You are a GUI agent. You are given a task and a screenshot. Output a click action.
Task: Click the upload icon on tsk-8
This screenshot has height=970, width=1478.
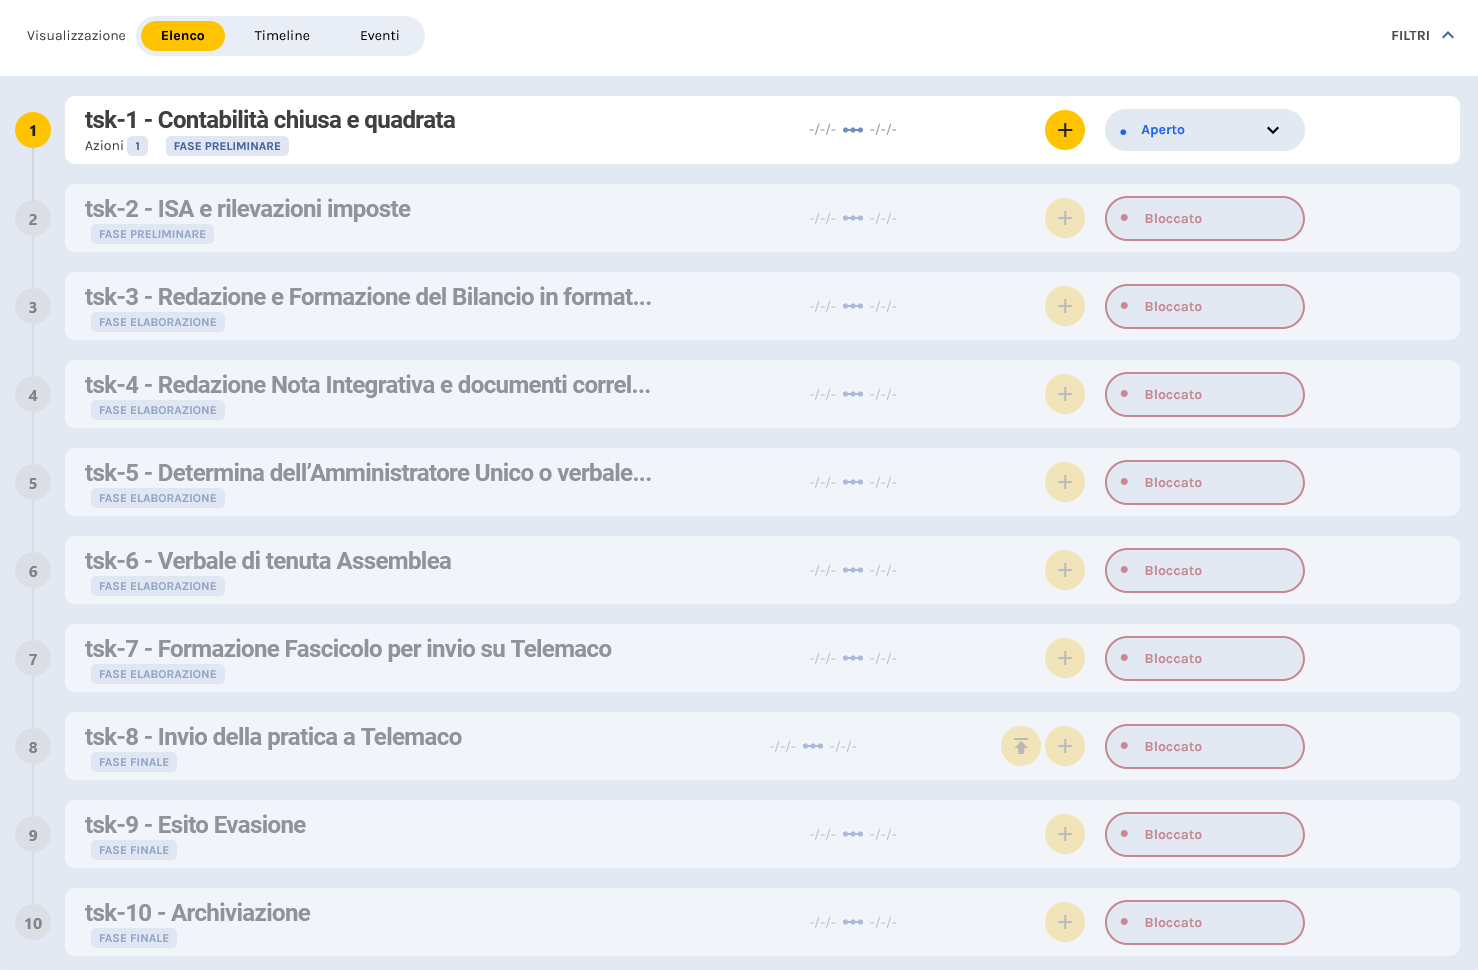point(1020,746)
